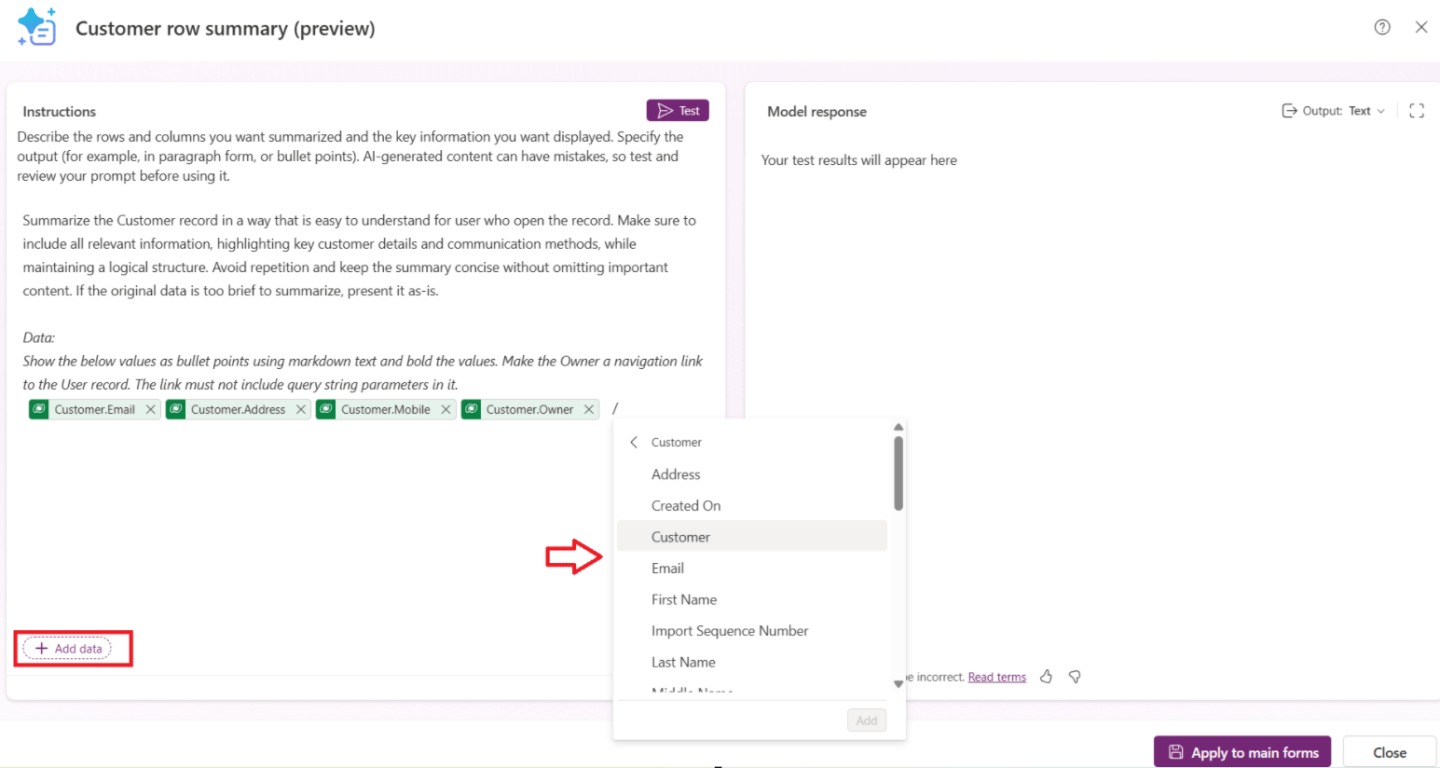Select Address from the column list
This screenshot has width=1440, height=768.
pyautogui.click(x=676, y=474)
